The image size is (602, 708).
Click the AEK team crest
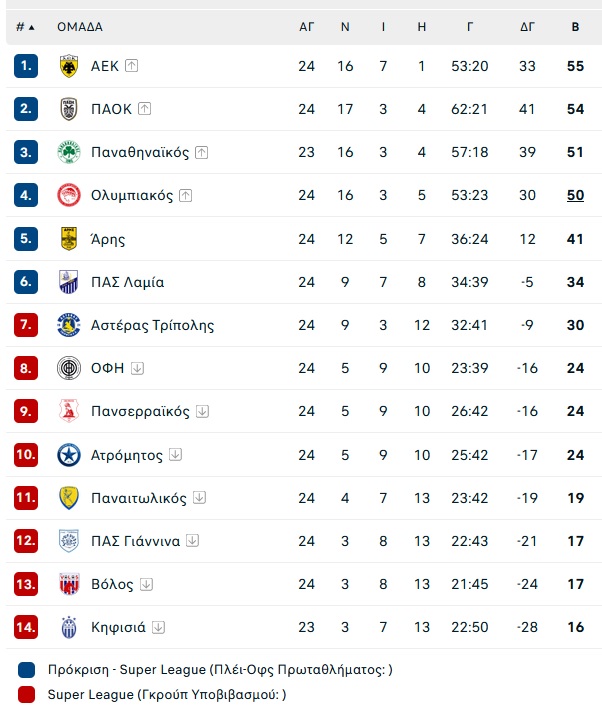coord(69,66)
